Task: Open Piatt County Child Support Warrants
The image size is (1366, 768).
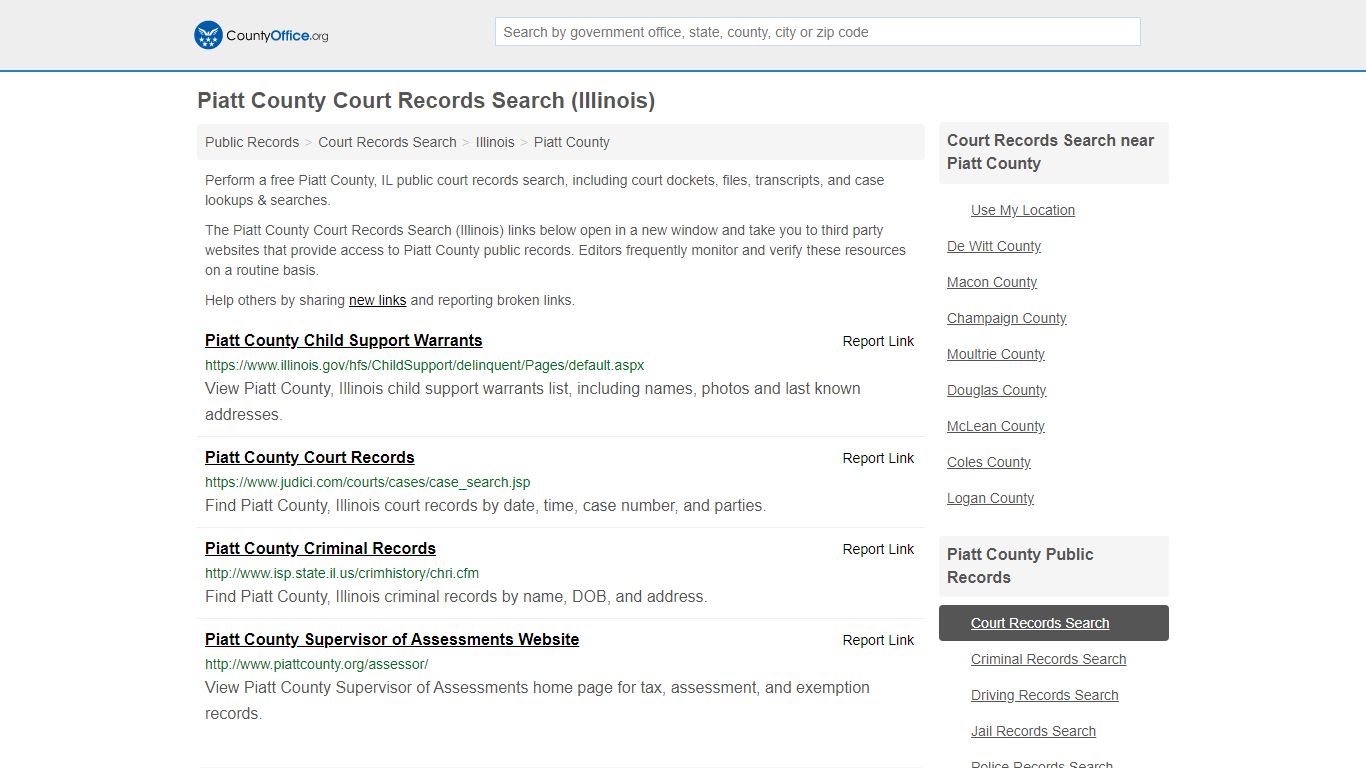Action: pyautogui.click(x=344, y=340)
